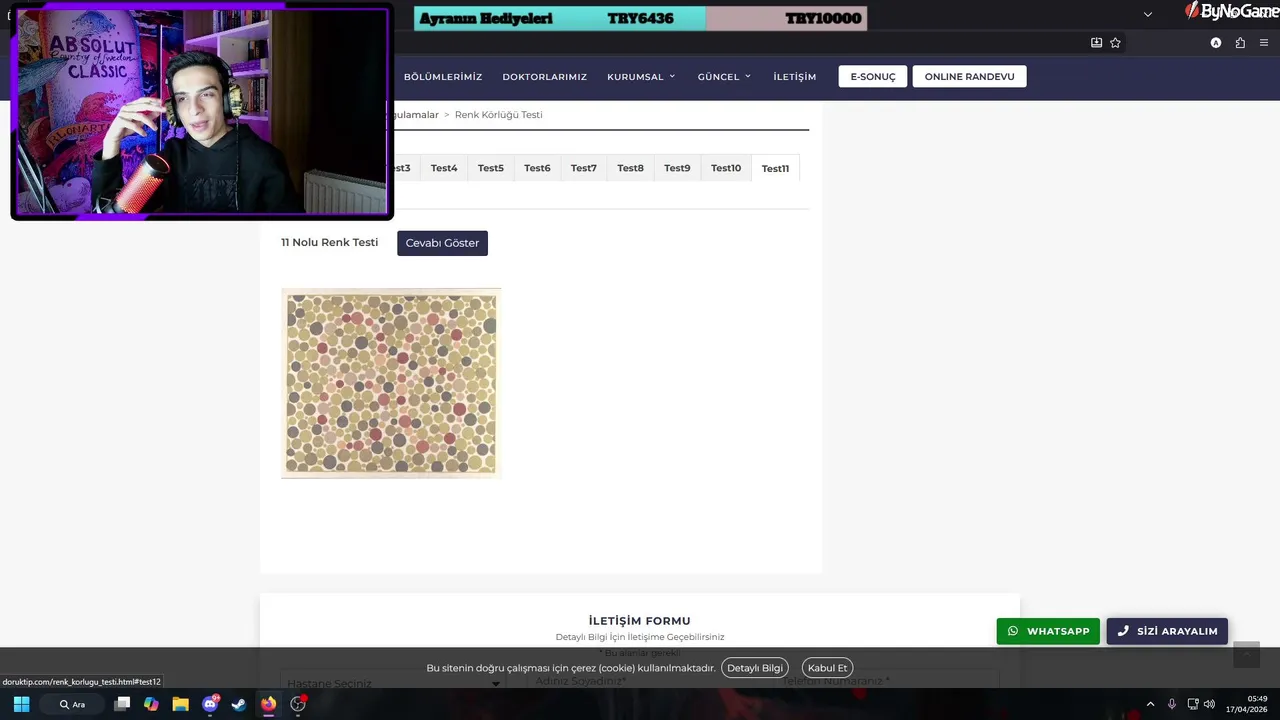The height and width of the screenshot is (720, 1280).
Task: Click the SİZİ ARAYALIM call button
Action: 1167,631
